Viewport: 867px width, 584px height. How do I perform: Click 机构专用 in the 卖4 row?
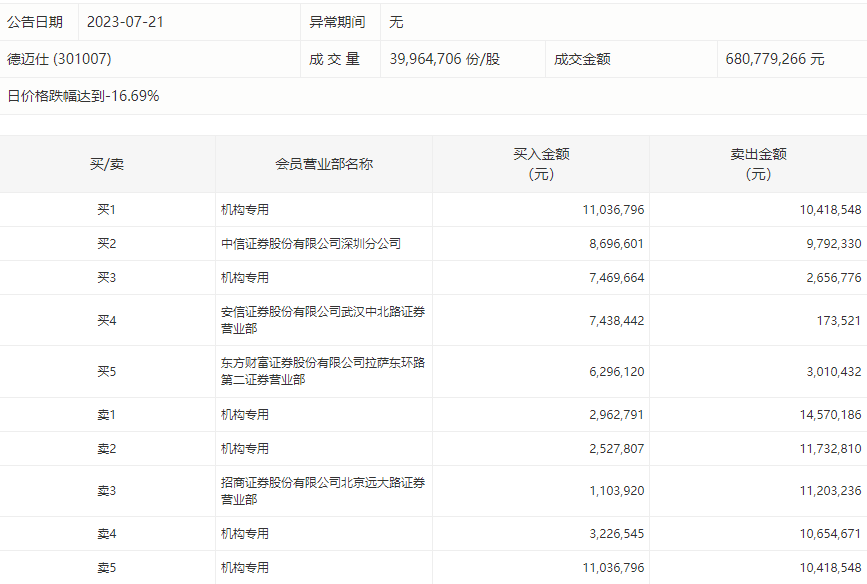tap(245, 534)
